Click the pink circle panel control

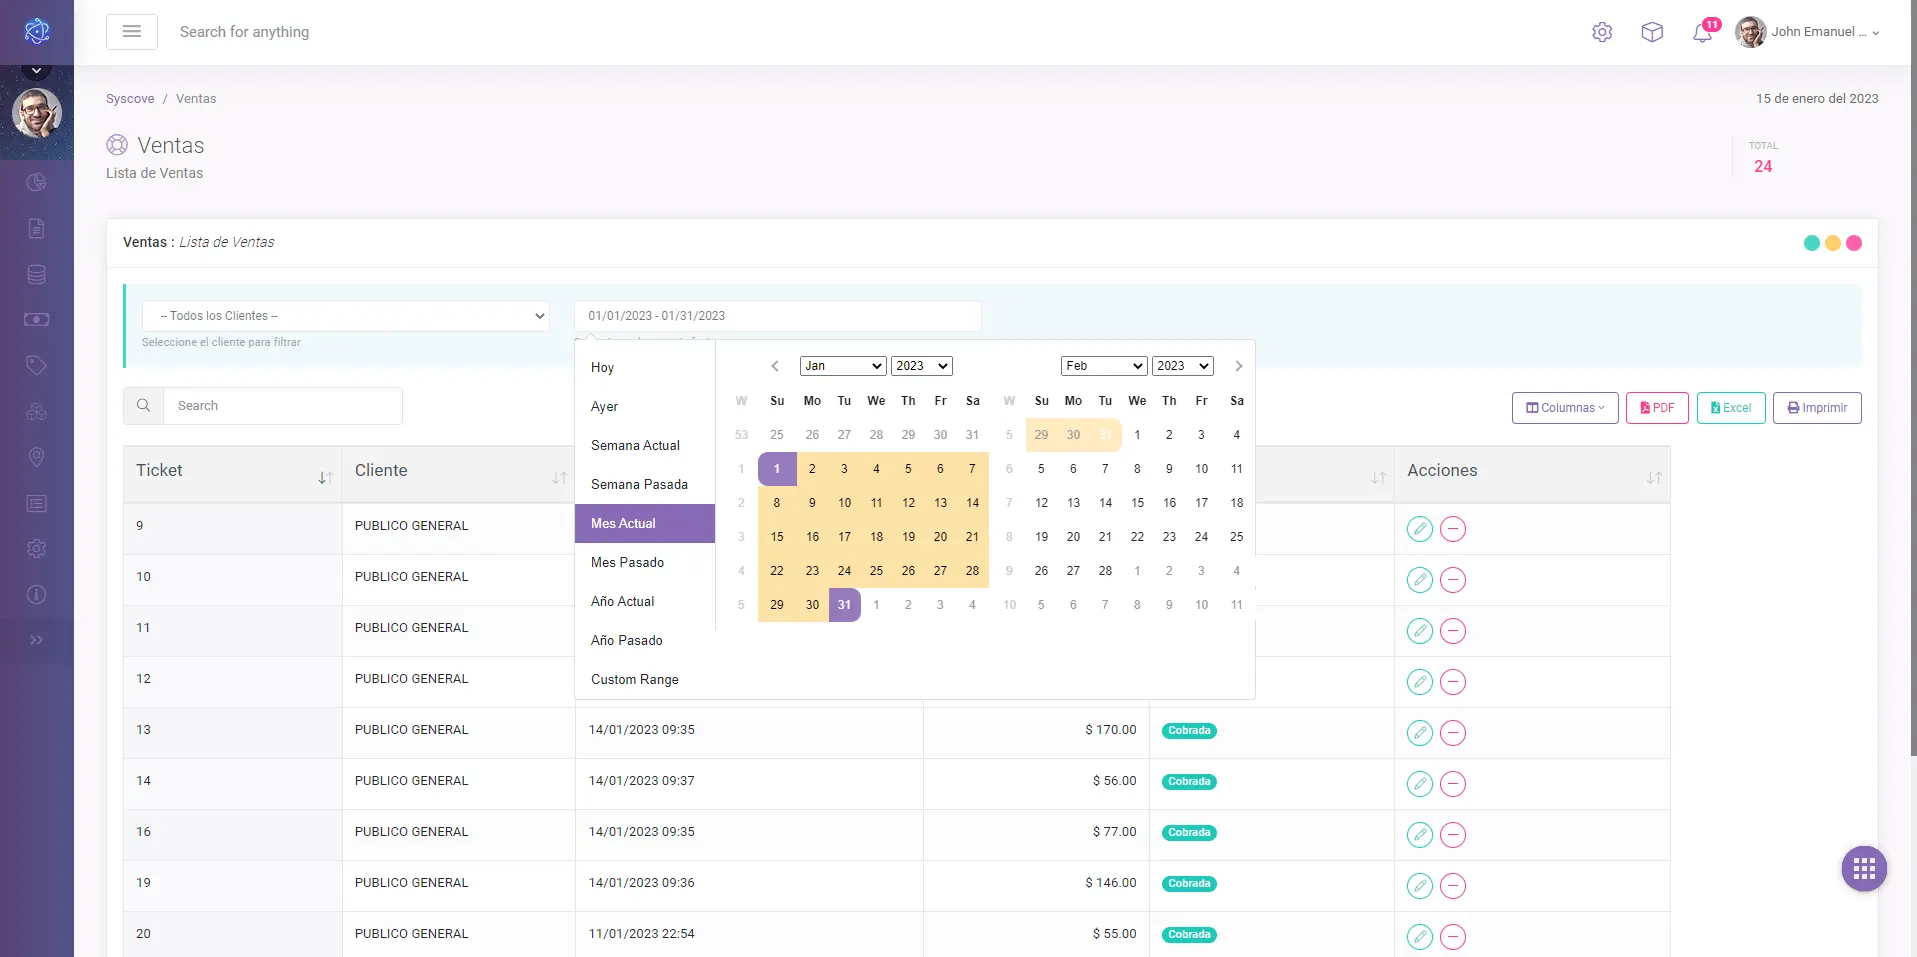click(x=1853, y=243)
